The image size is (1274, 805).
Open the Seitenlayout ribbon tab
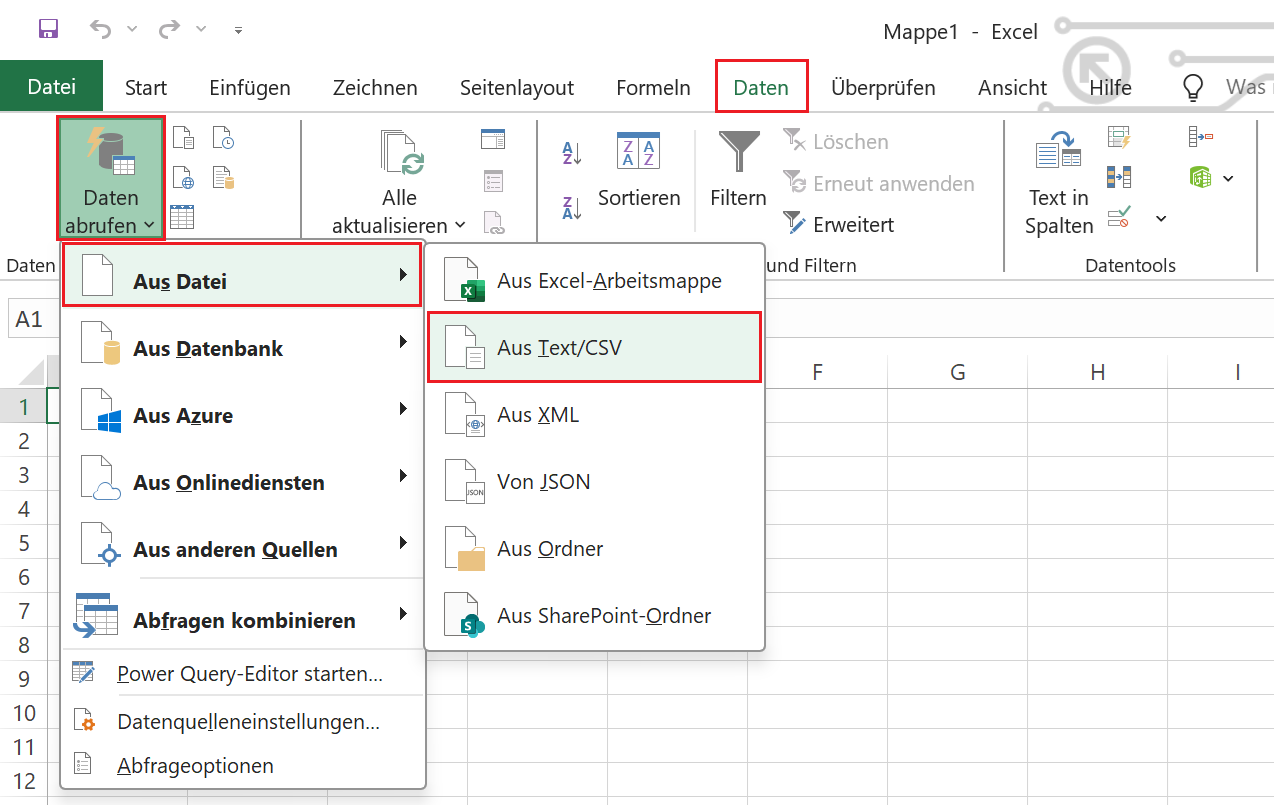click(x=517, y=88)
